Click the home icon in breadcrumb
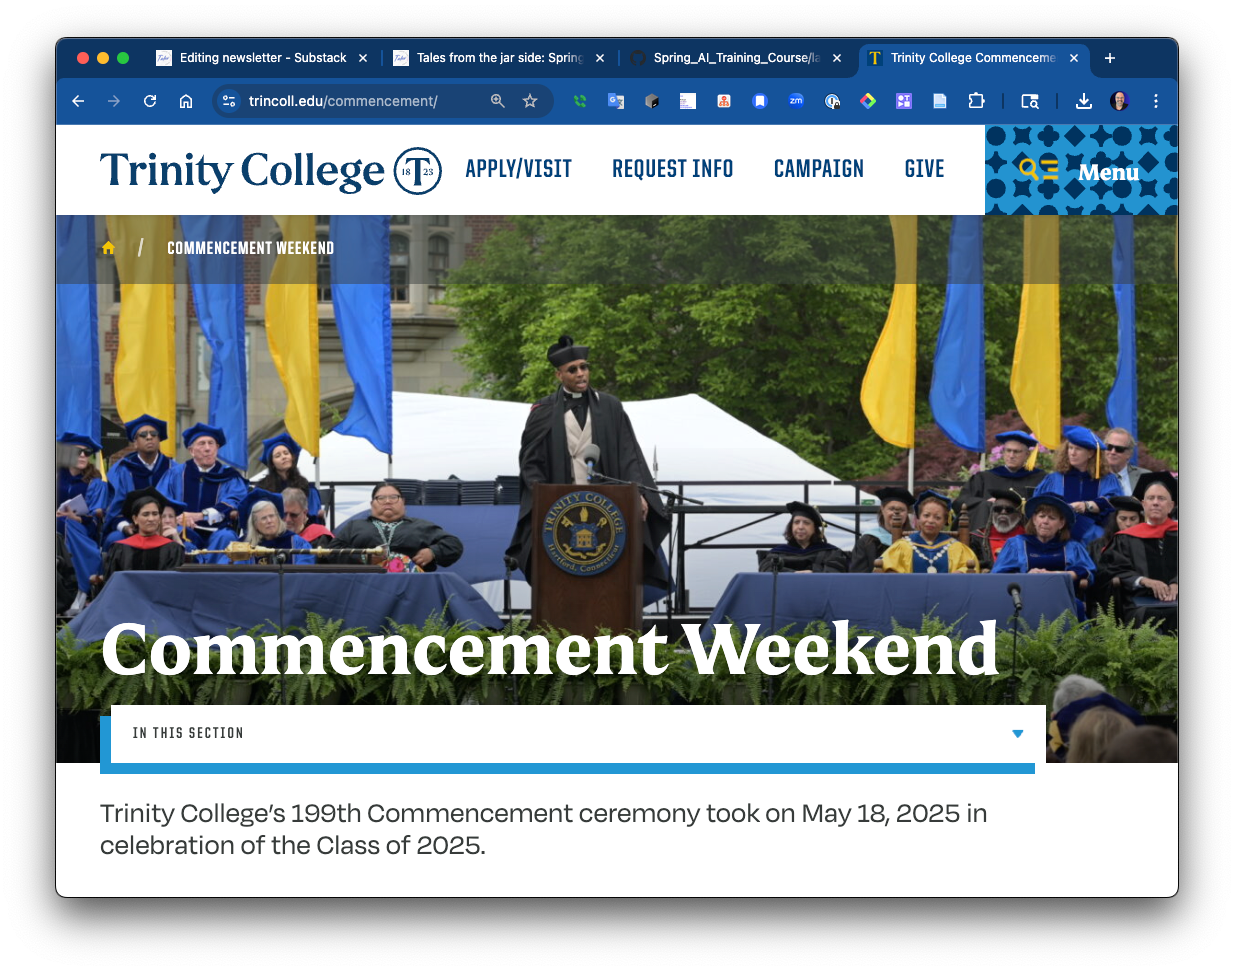The width and height of the screenshot is (1234, 971). point(108,248)
